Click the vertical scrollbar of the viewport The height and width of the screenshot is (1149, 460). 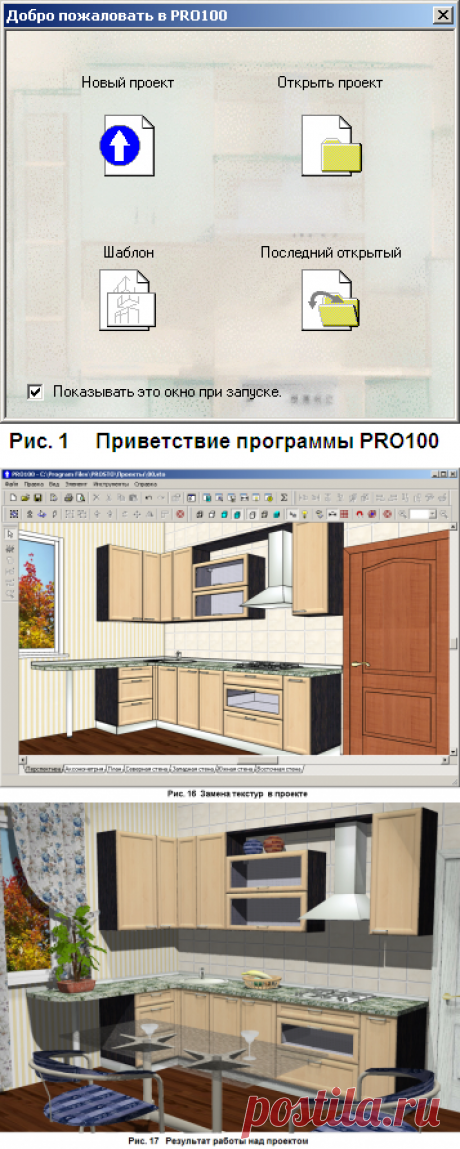[453, 639]
